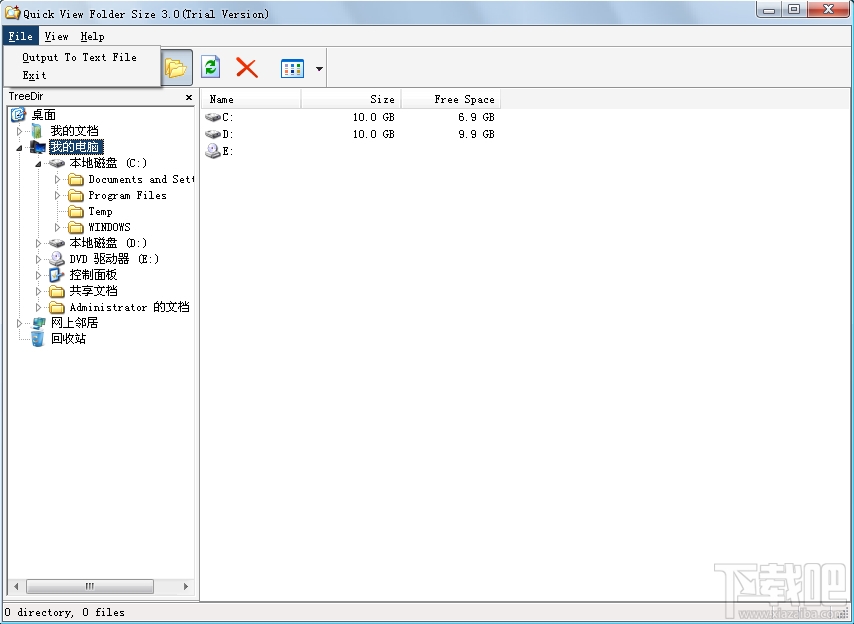Collapse the 本地磁盘 (C:) tree node

[x=38, y=163]
